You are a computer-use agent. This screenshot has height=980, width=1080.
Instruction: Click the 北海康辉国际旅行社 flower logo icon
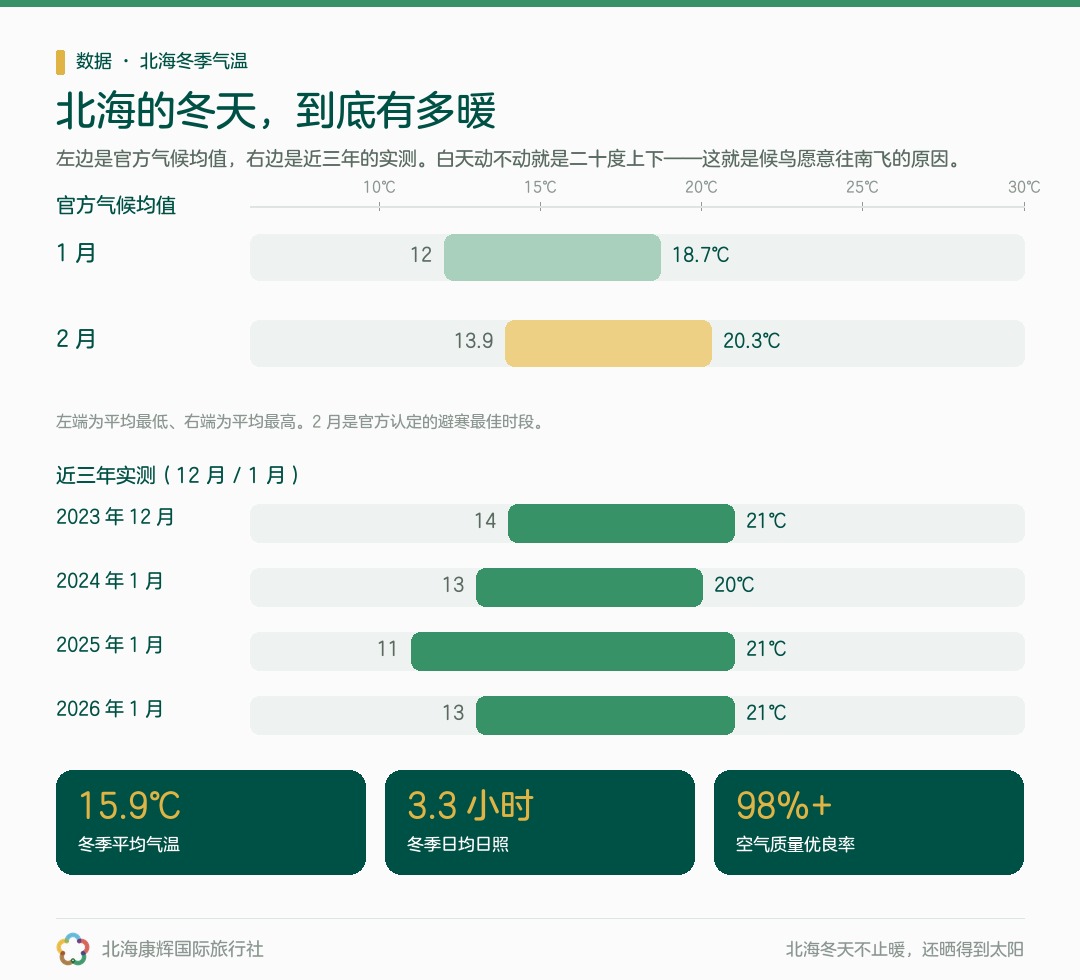tap(72, 949)
